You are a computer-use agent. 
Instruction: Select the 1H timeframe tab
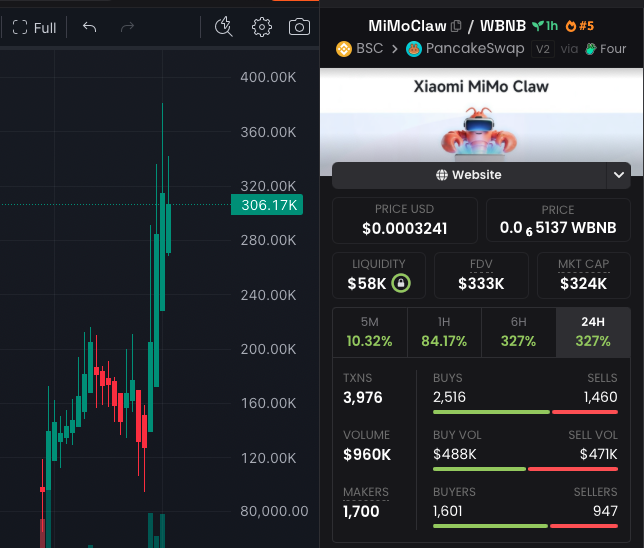444,332
